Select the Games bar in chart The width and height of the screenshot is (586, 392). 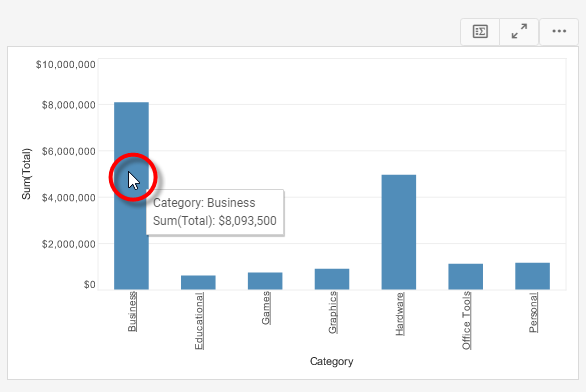coord(265,281)
